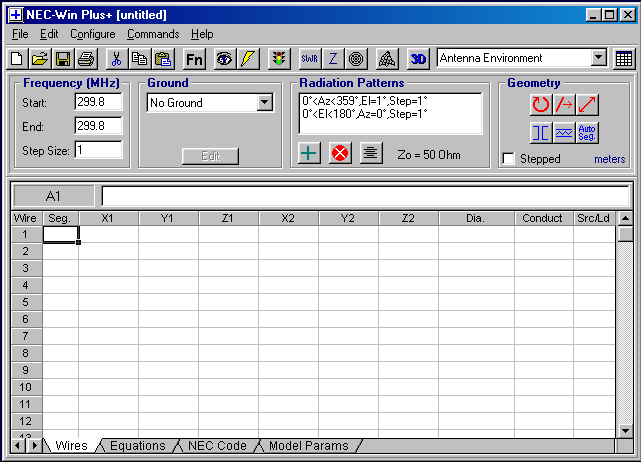Click the New file icon

17,59
